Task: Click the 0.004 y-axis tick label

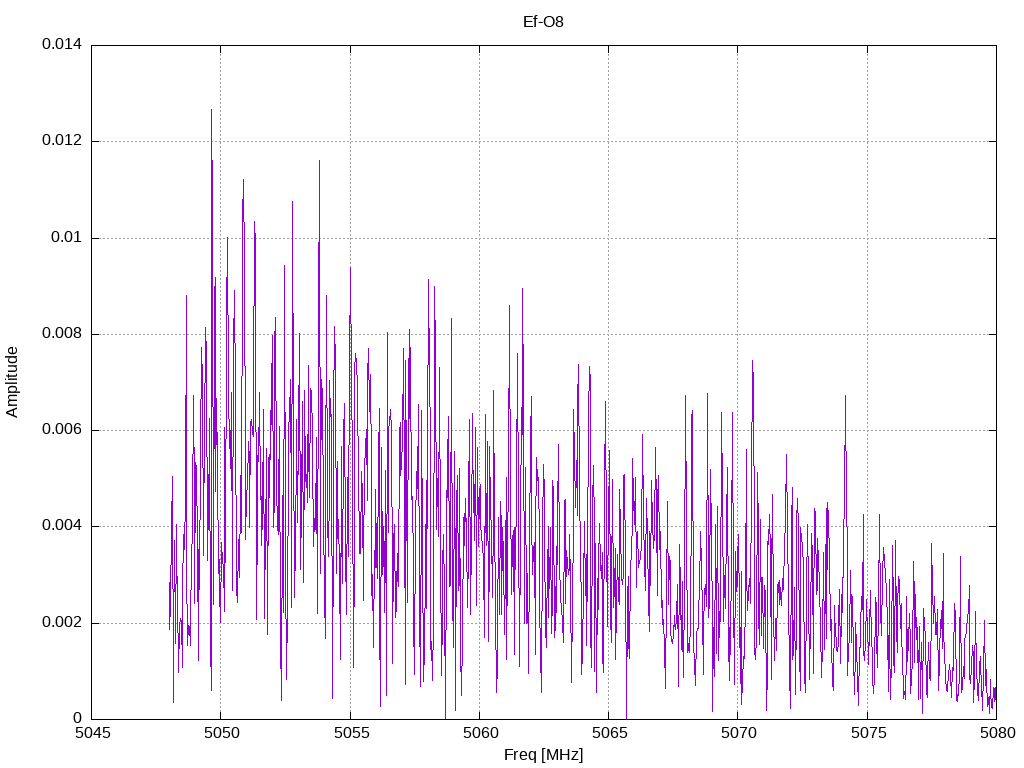Action: [x=62, y=526]
